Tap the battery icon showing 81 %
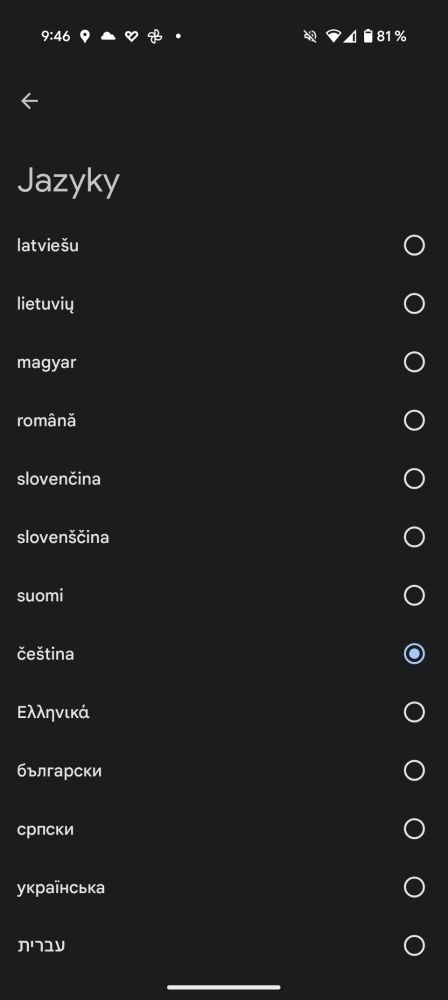This screenshot has width=448, height=1000. [368, 36]
